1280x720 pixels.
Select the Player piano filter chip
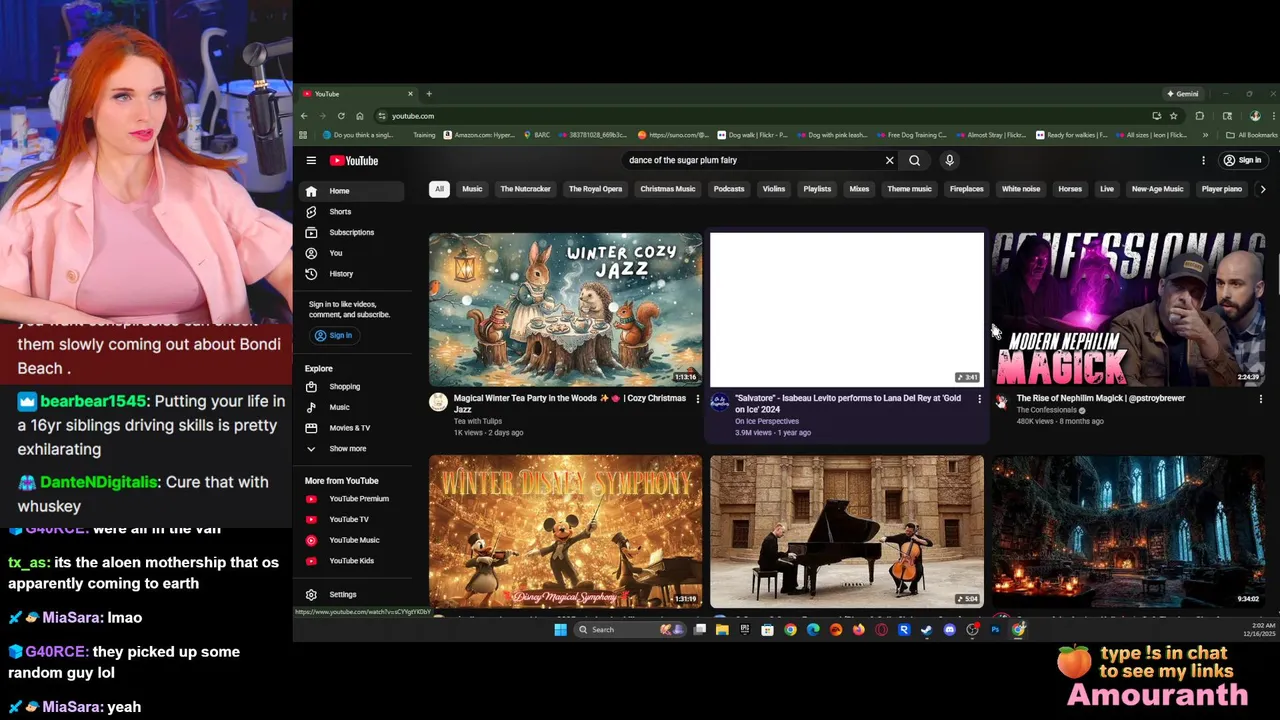tap(1221, 189)
